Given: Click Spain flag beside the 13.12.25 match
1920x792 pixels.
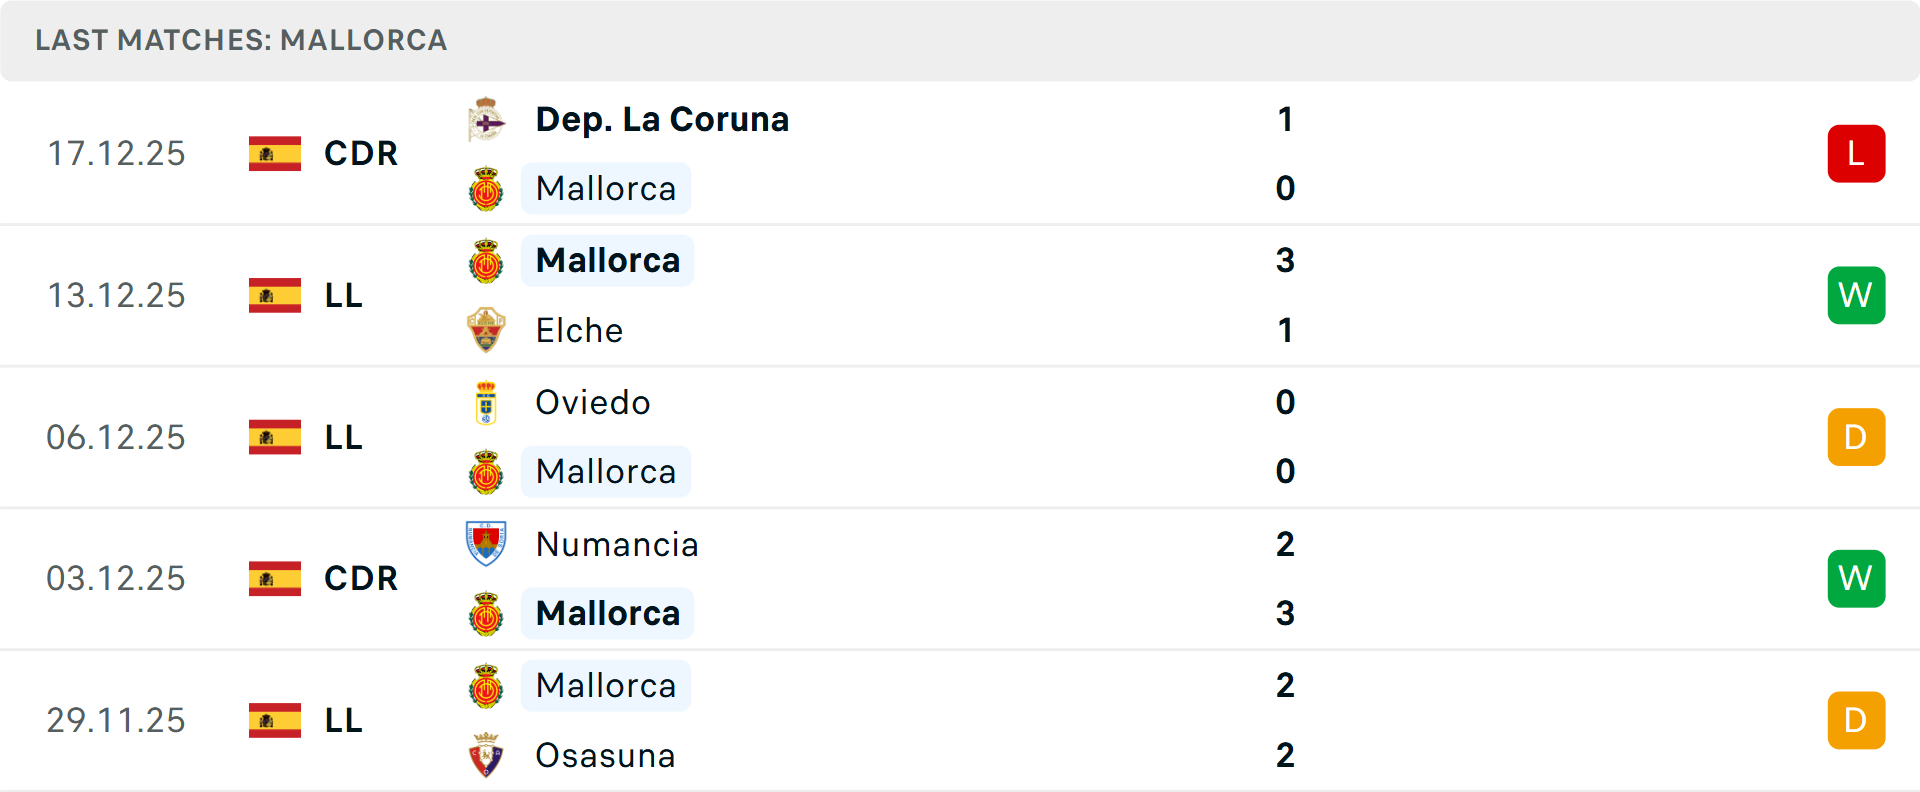Looking at the screenshot, I should (x=275, y=296).
